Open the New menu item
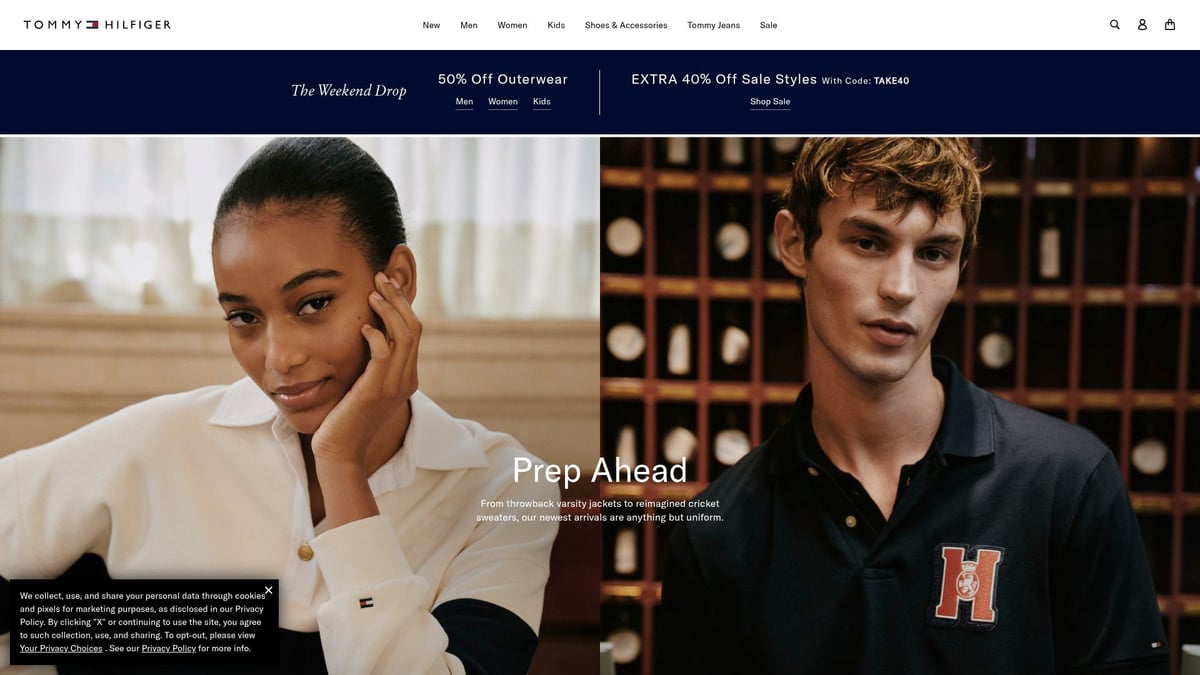Screen dimensions: 1200x675 click(x=431, y=25)
